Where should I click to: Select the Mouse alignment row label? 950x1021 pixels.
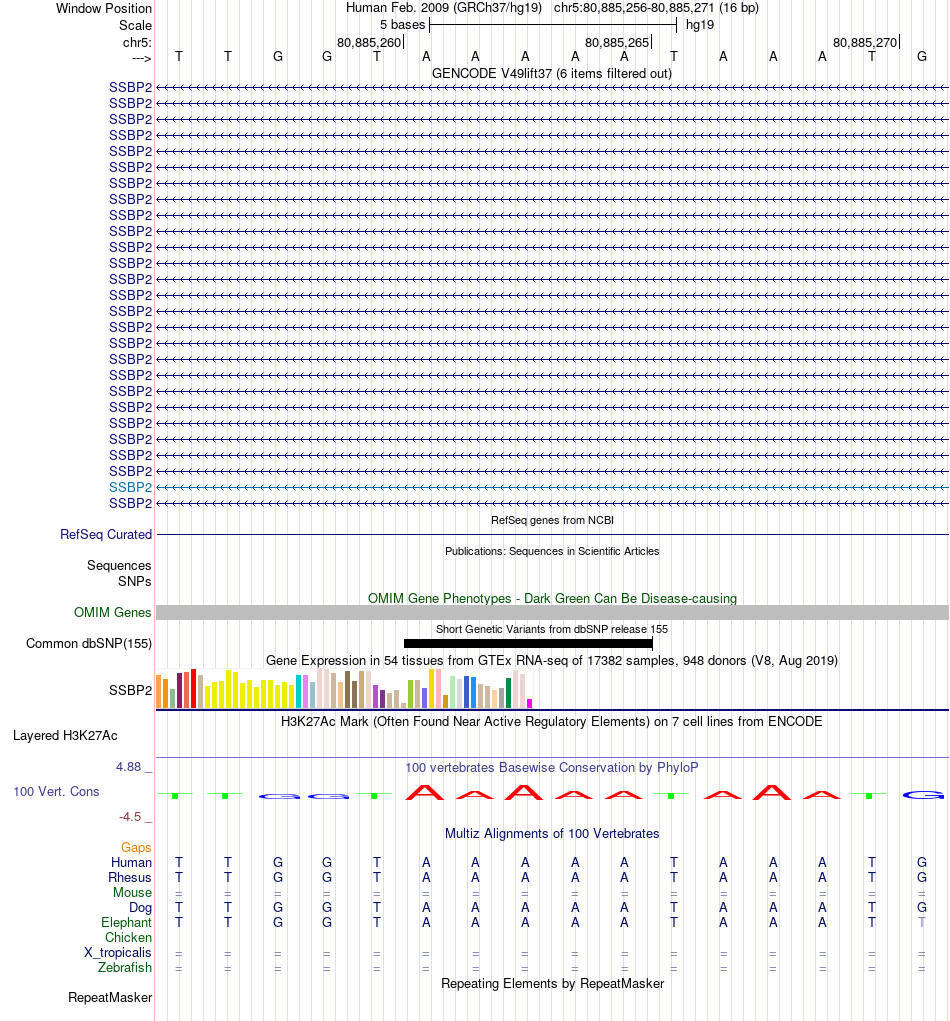coord(132,892)
